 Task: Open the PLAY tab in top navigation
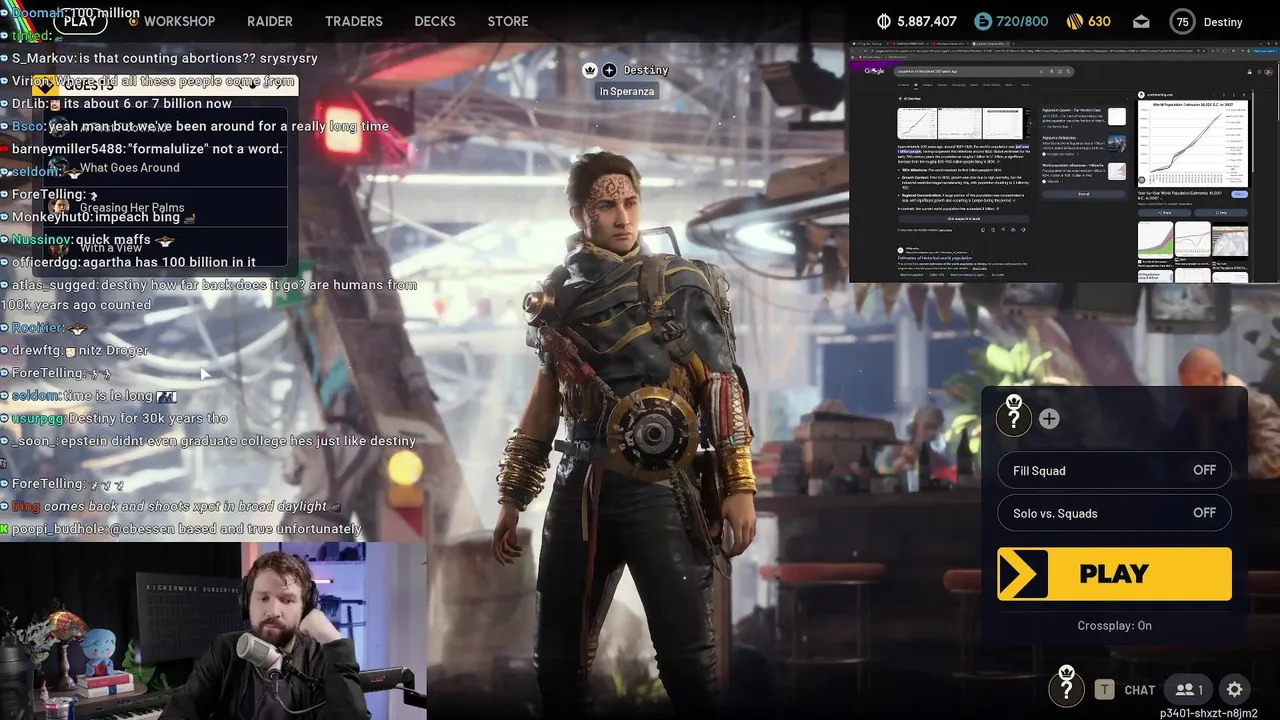(x=80, y=21)
